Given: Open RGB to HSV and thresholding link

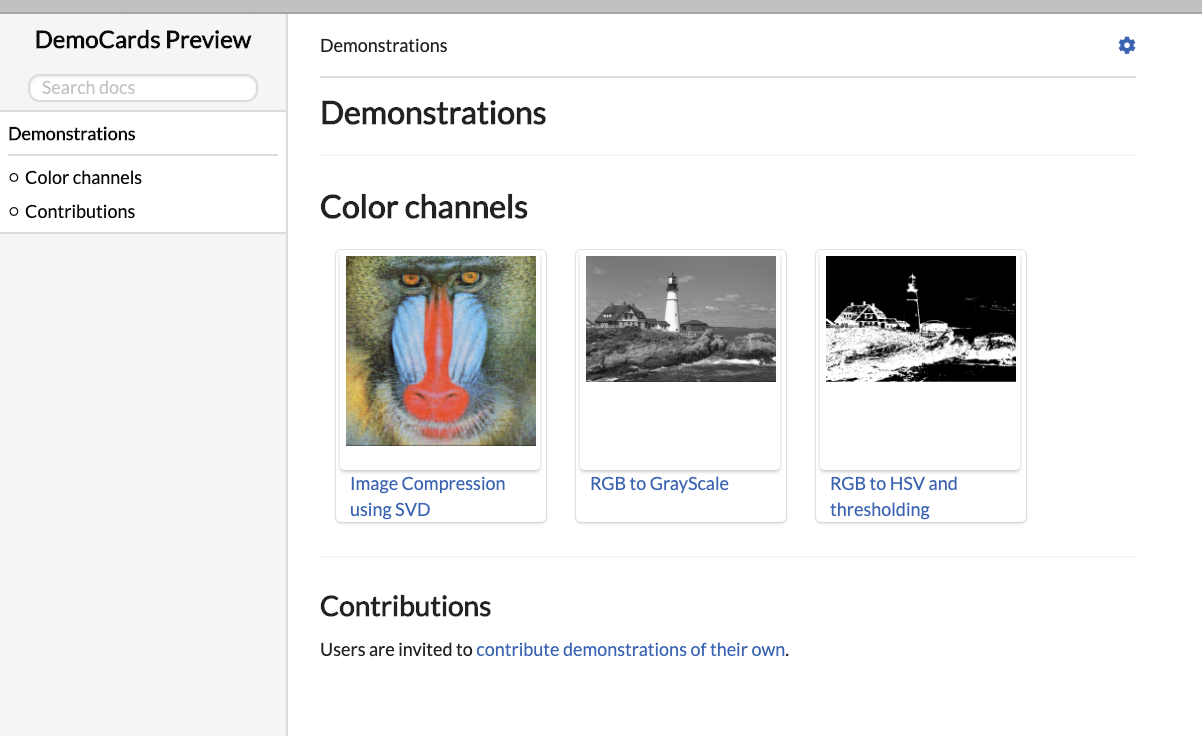Looking at the screenshot, I should coord(894,497).
